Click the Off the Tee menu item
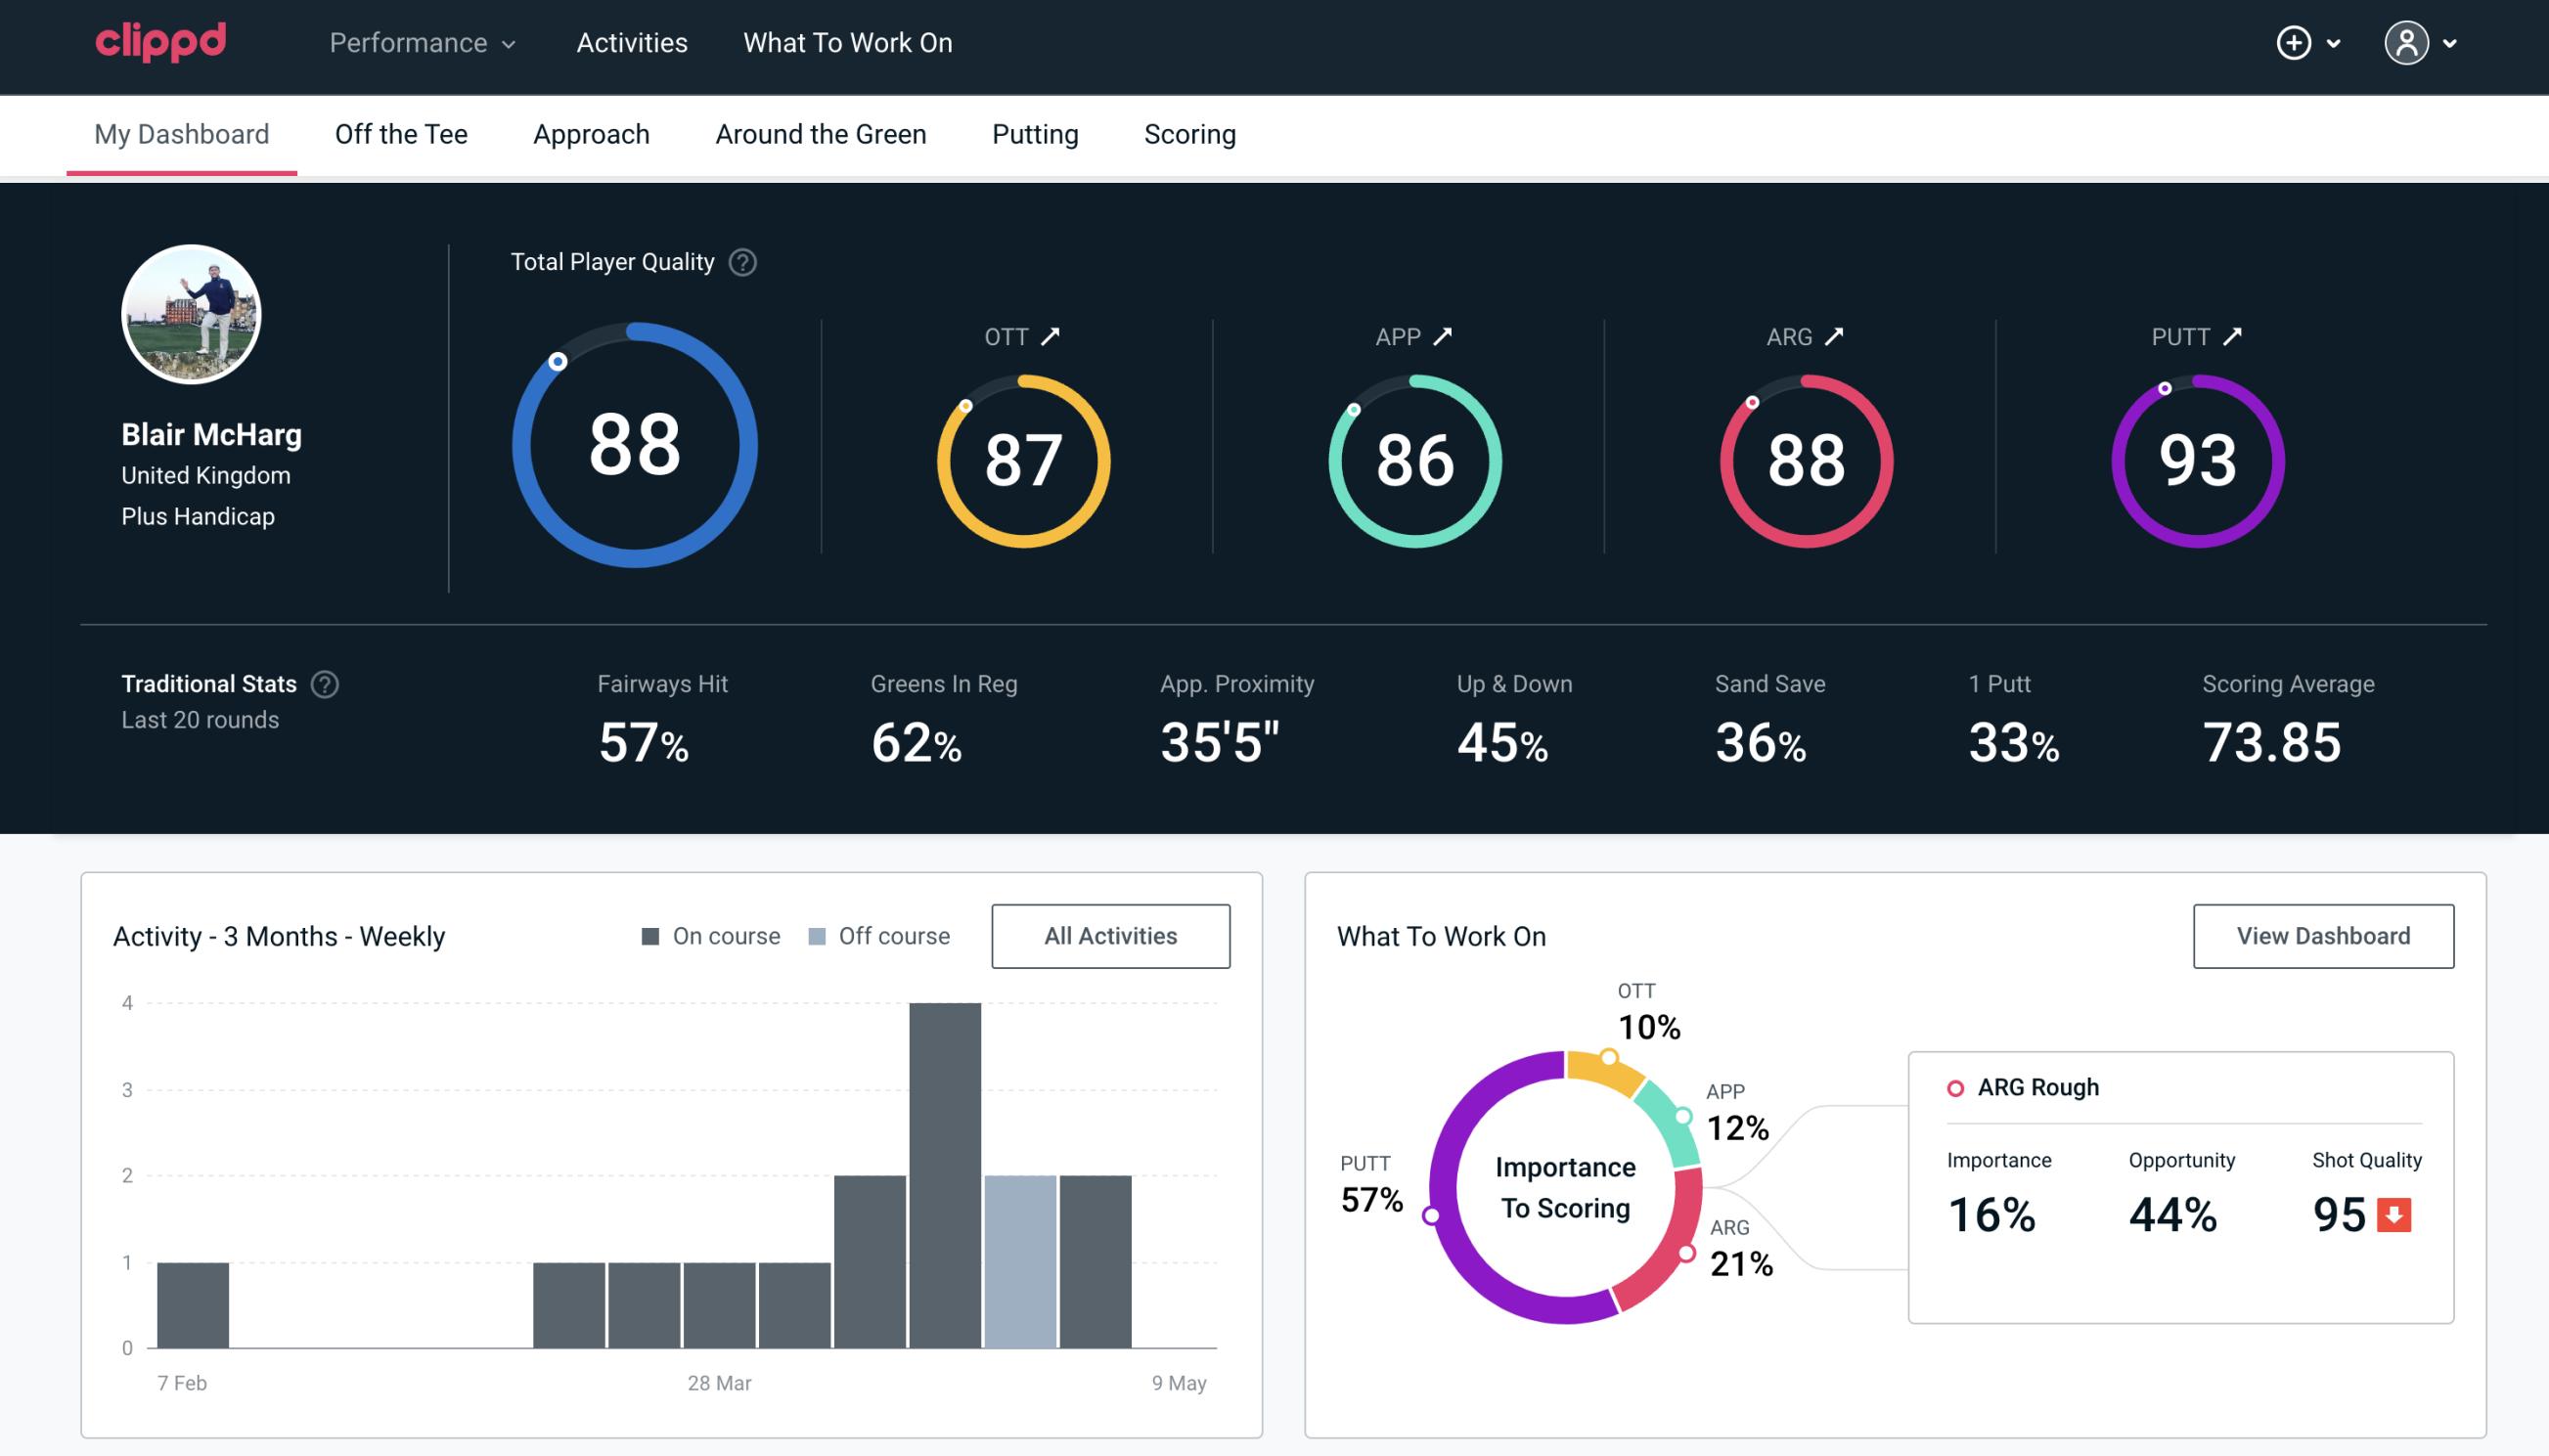2549x1456 pixels. pyautogui.click(x=401, y=133)
